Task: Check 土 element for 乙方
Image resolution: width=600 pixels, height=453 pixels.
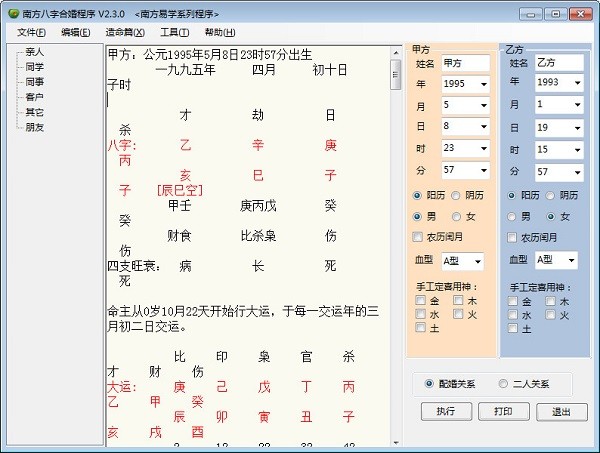Action: pos(513,328)
